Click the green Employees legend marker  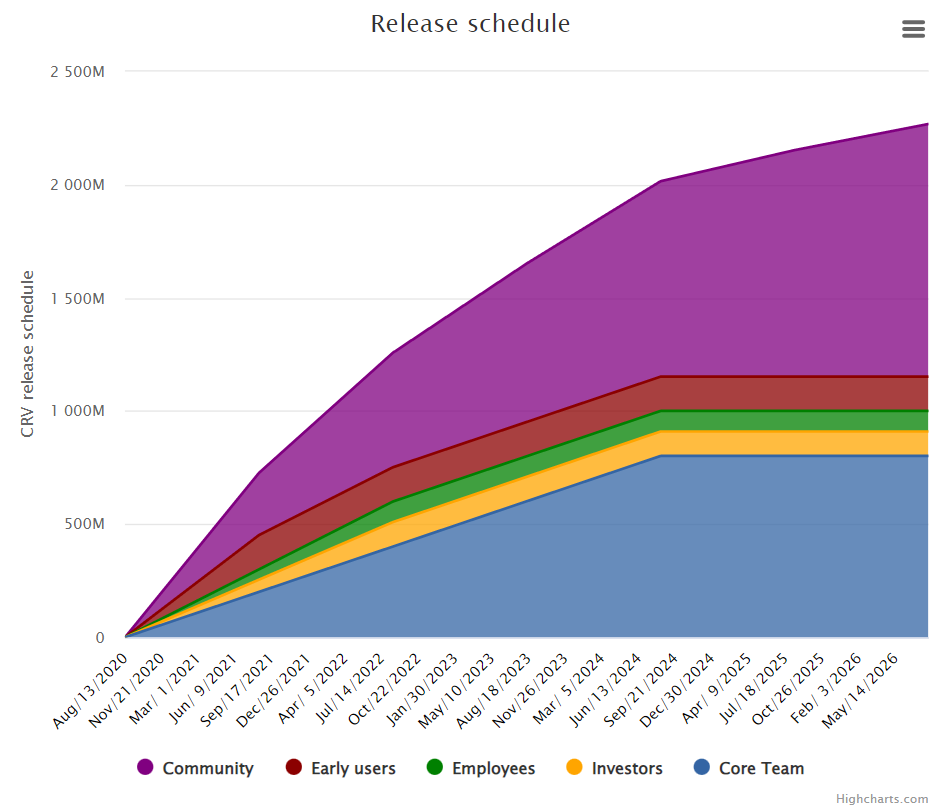pos(434,767)
